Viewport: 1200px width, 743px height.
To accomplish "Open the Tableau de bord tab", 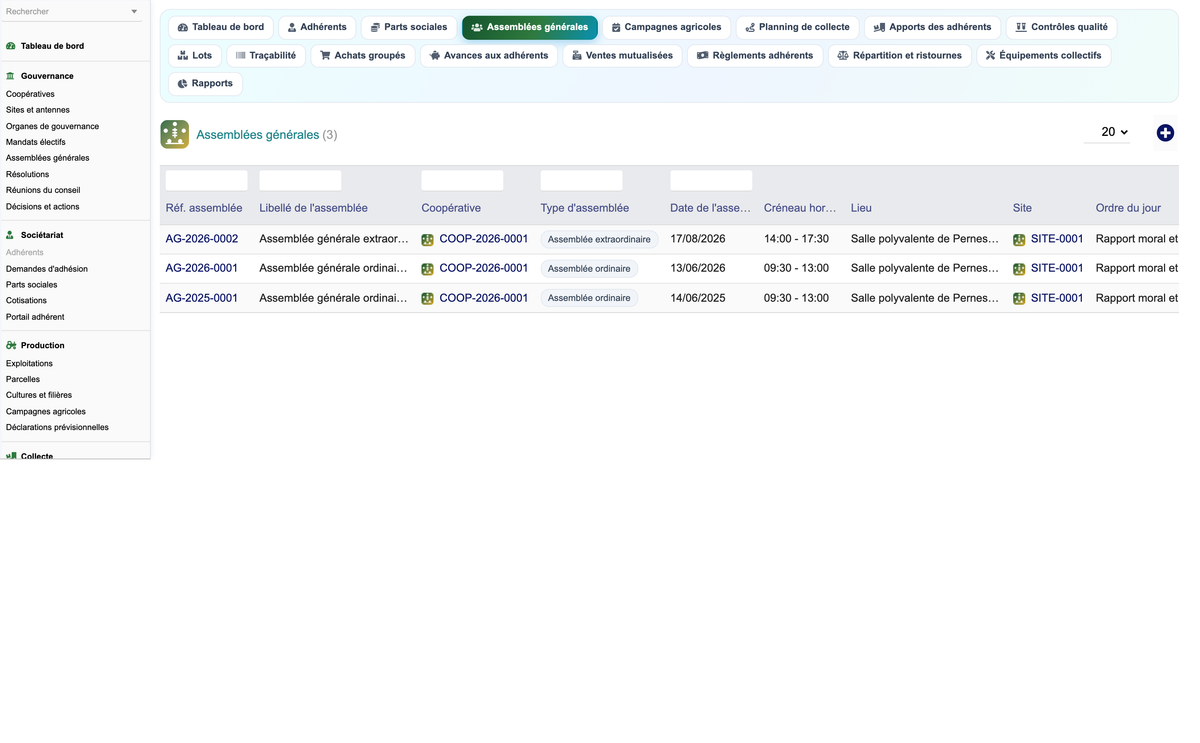I will 220,27.
